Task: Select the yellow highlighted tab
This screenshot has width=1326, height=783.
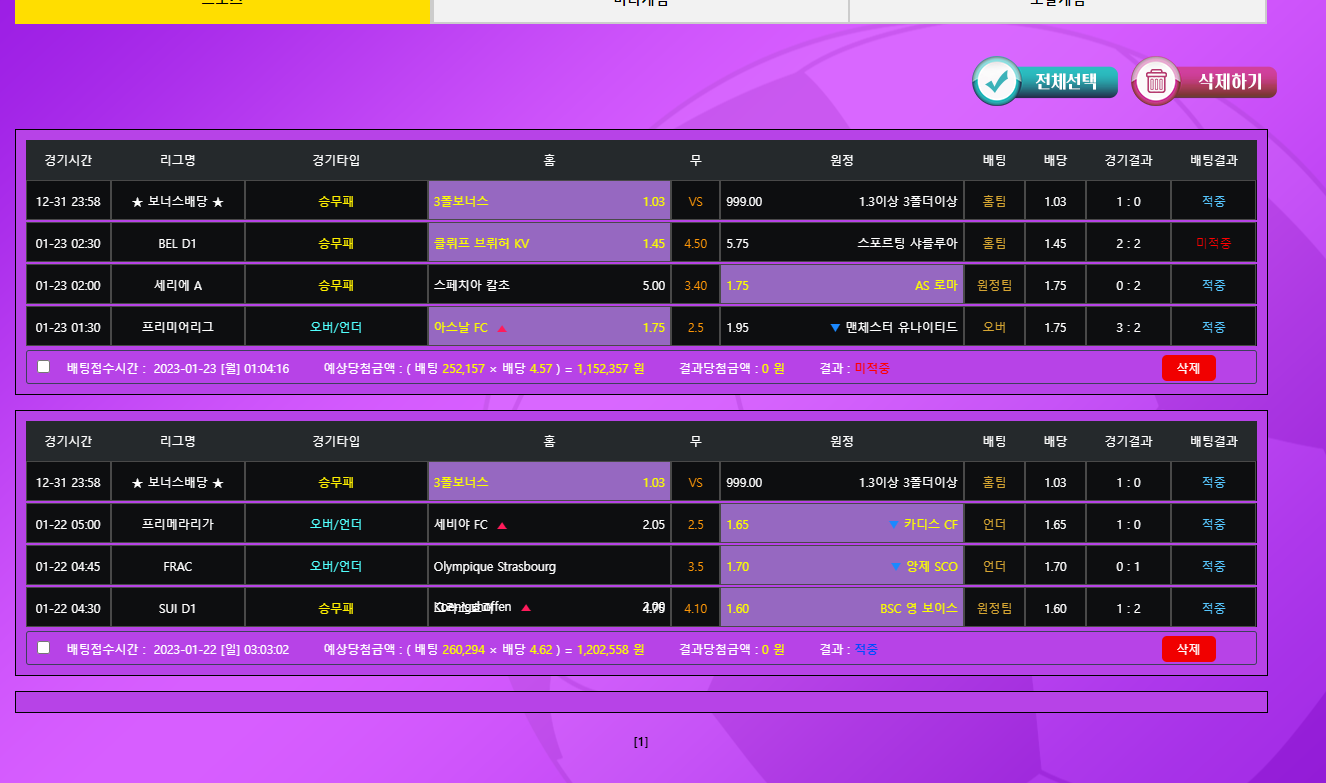Action: [x=222, y=8]
